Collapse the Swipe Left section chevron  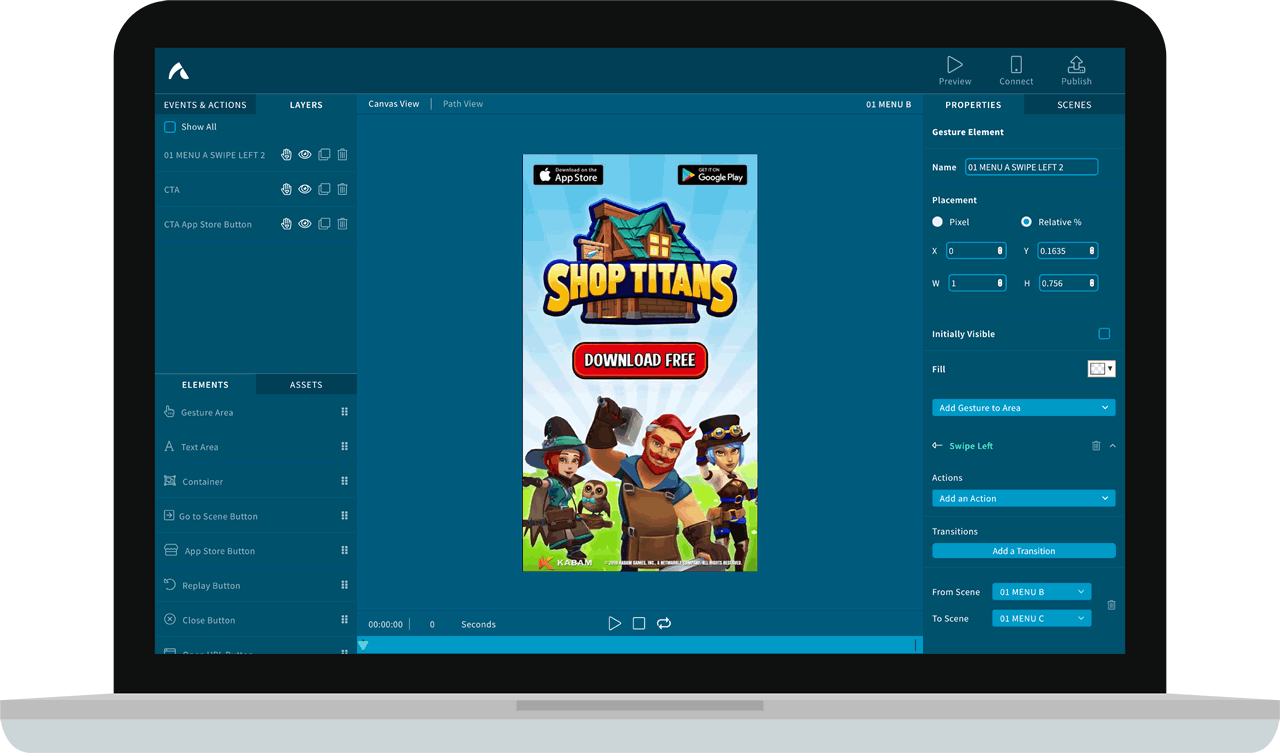click(1113, 446)
